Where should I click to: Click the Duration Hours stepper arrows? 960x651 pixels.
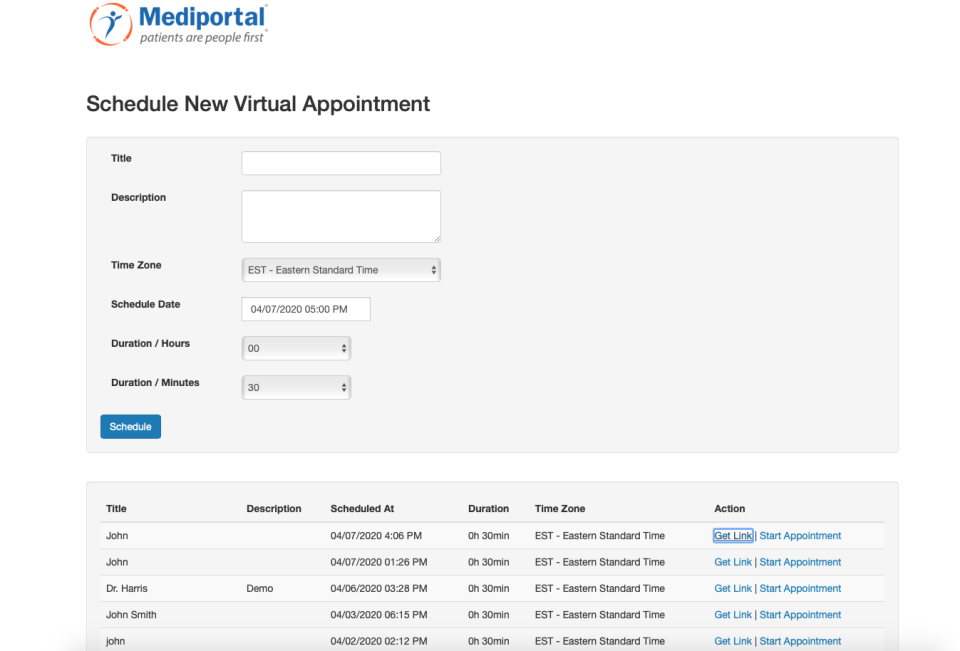343,348
